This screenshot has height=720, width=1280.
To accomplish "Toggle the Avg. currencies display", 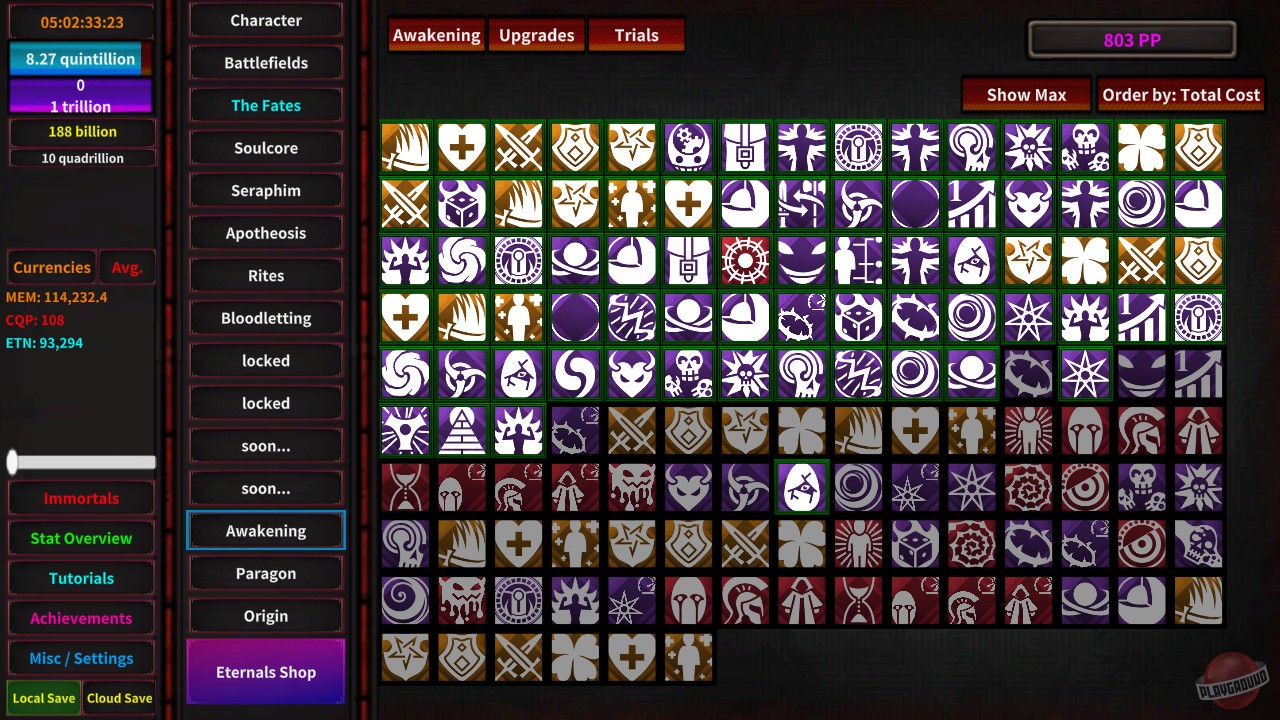I will coord(127,267).
